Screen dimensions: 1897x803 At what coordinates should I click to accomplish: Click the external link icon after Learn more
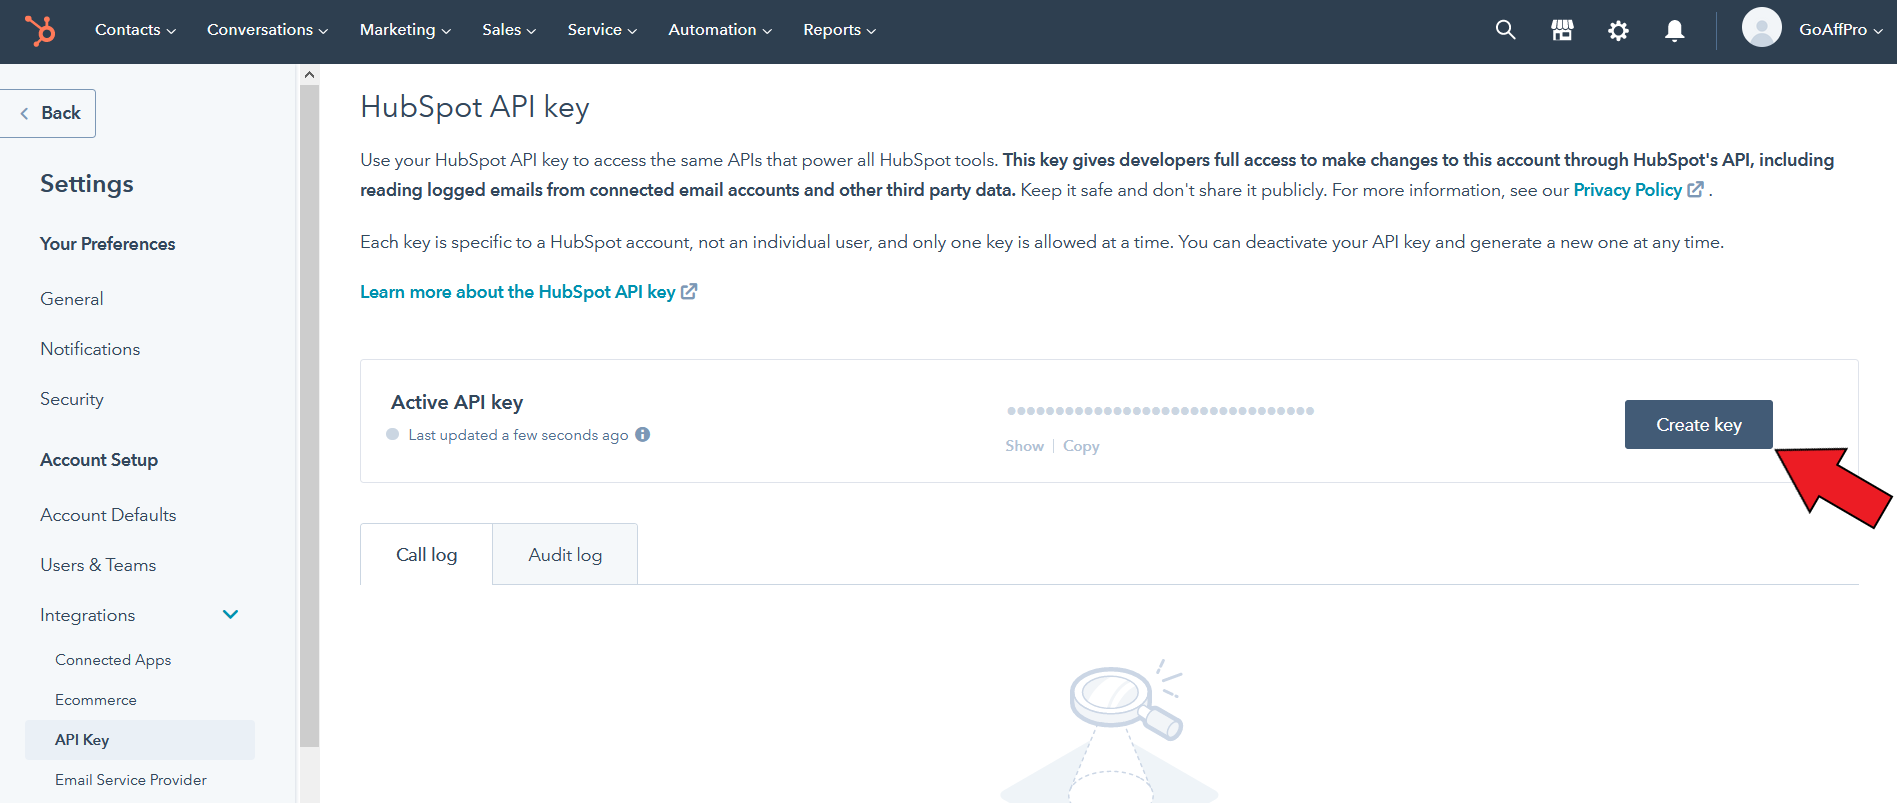[x=689, y=291]
